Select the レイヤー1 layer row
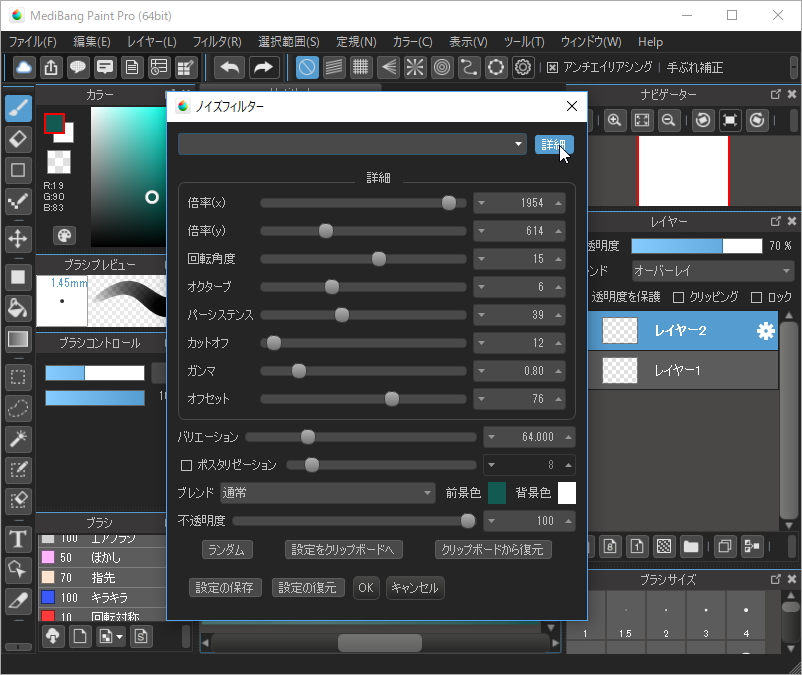 tap(683, 370)
